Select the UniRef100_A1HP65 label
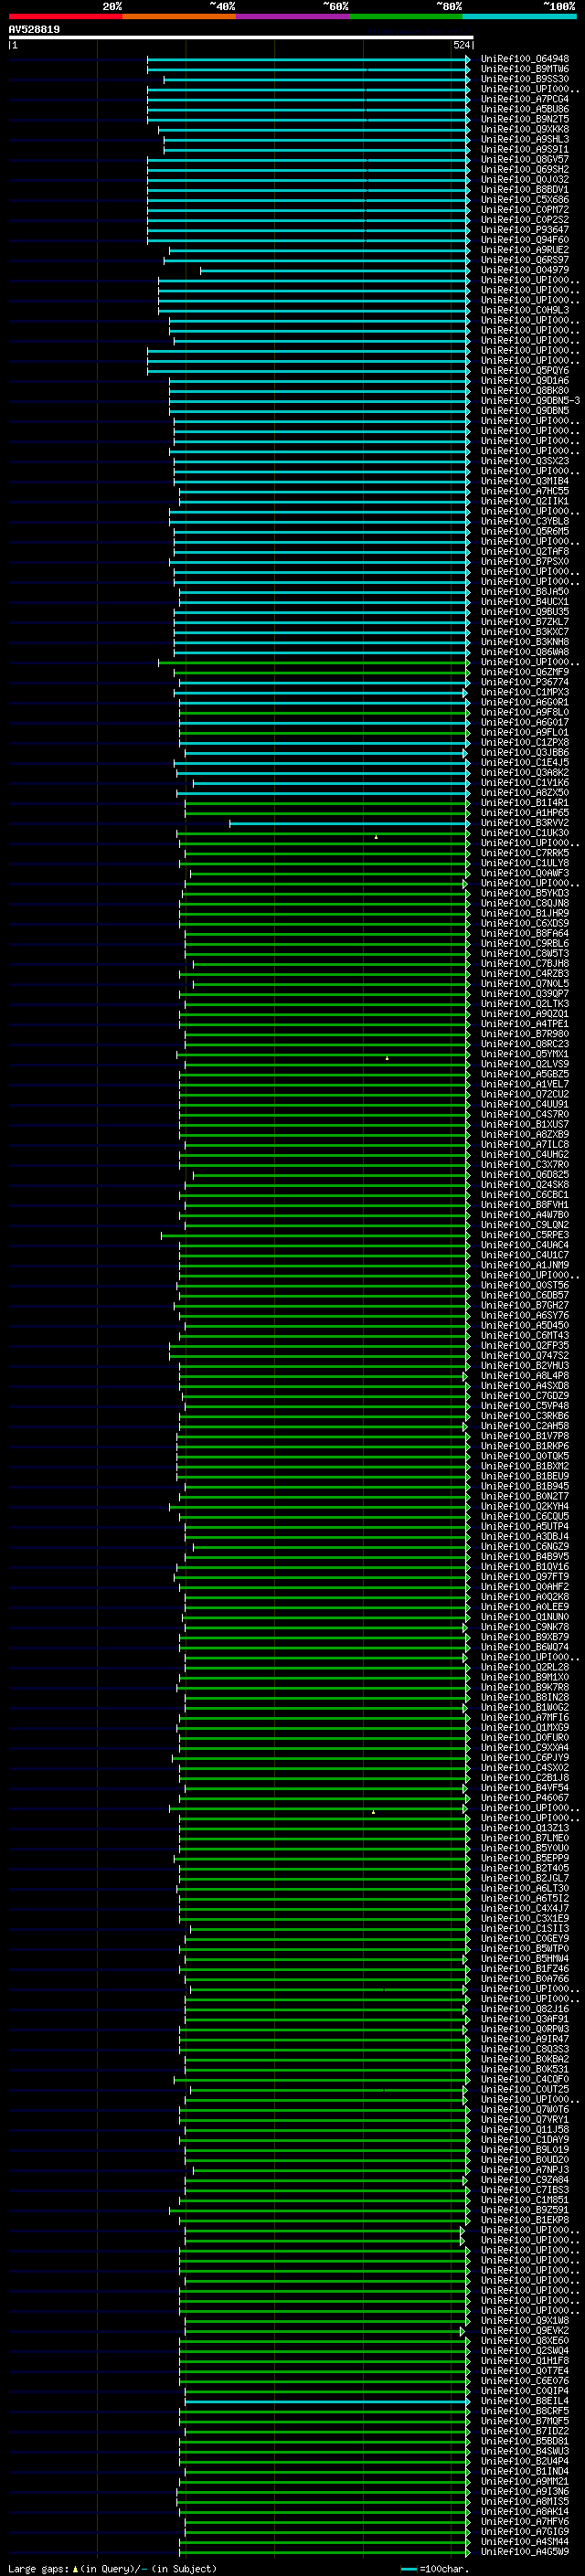 (525, 812)
